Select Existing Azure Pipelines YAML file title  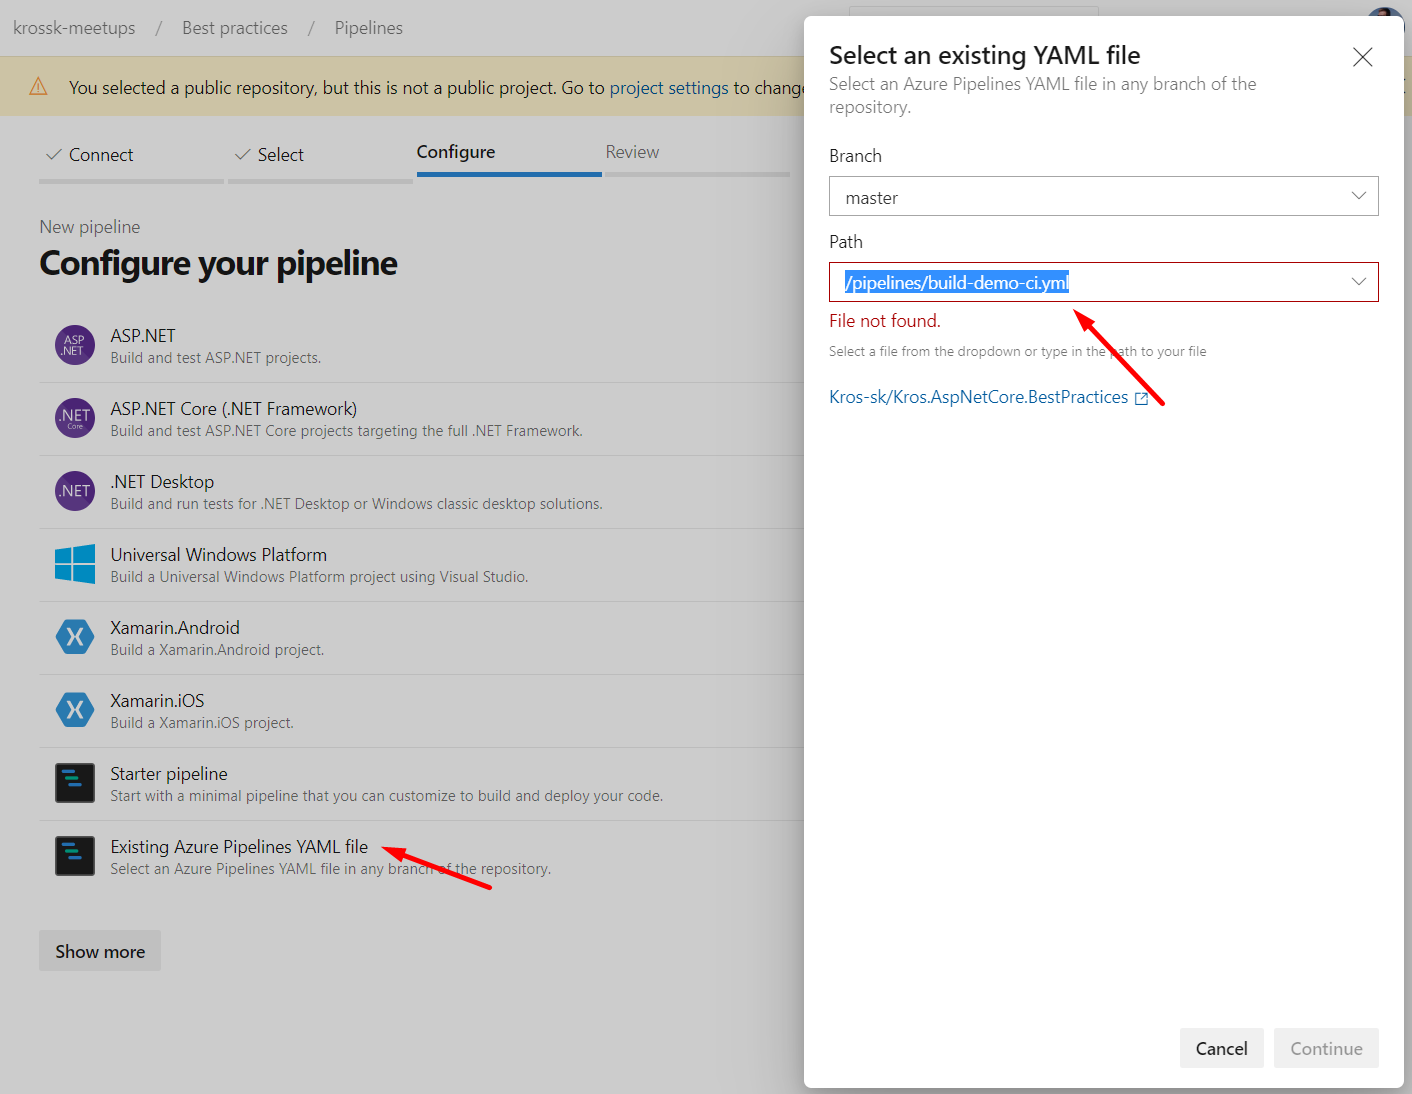point(239,846)
